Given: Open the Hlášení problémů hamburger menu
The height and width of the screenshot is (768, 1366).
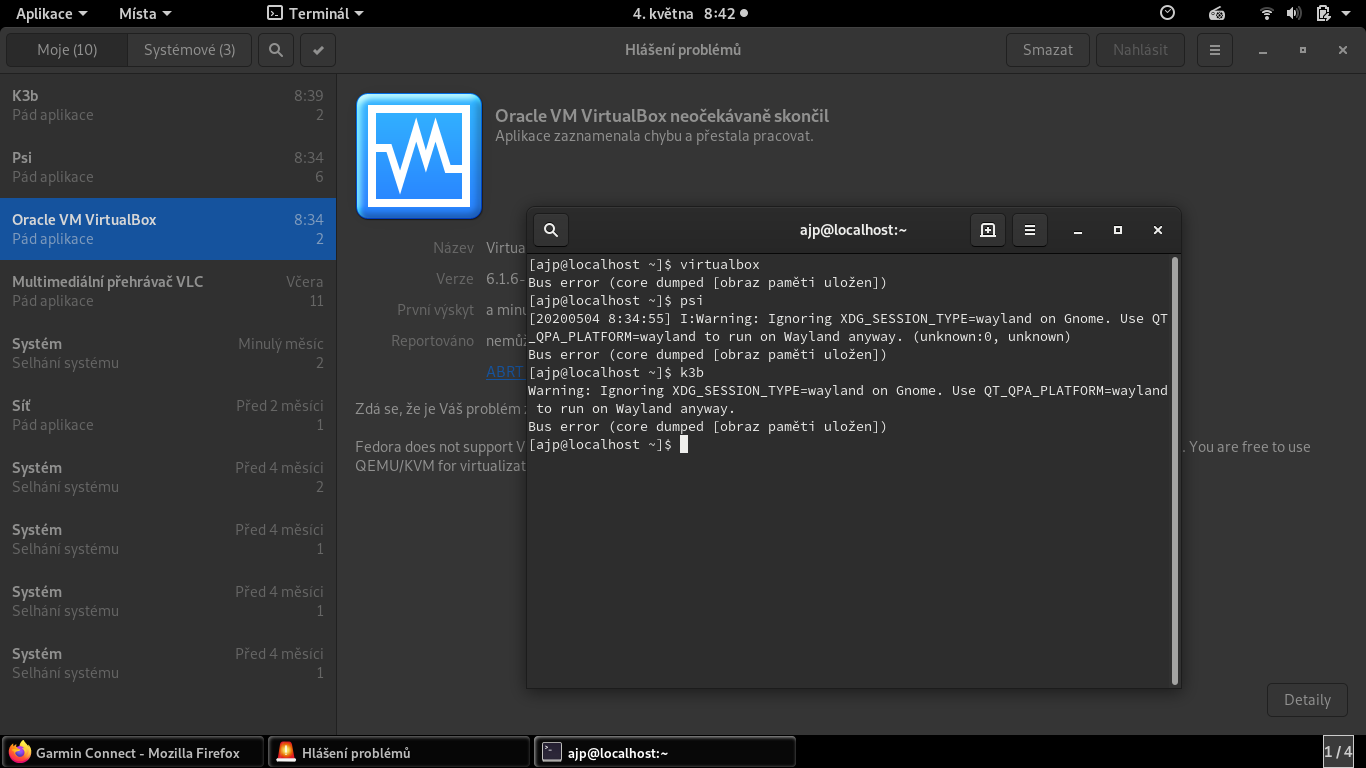Looking at the screenshot, I should [1214, 50].
